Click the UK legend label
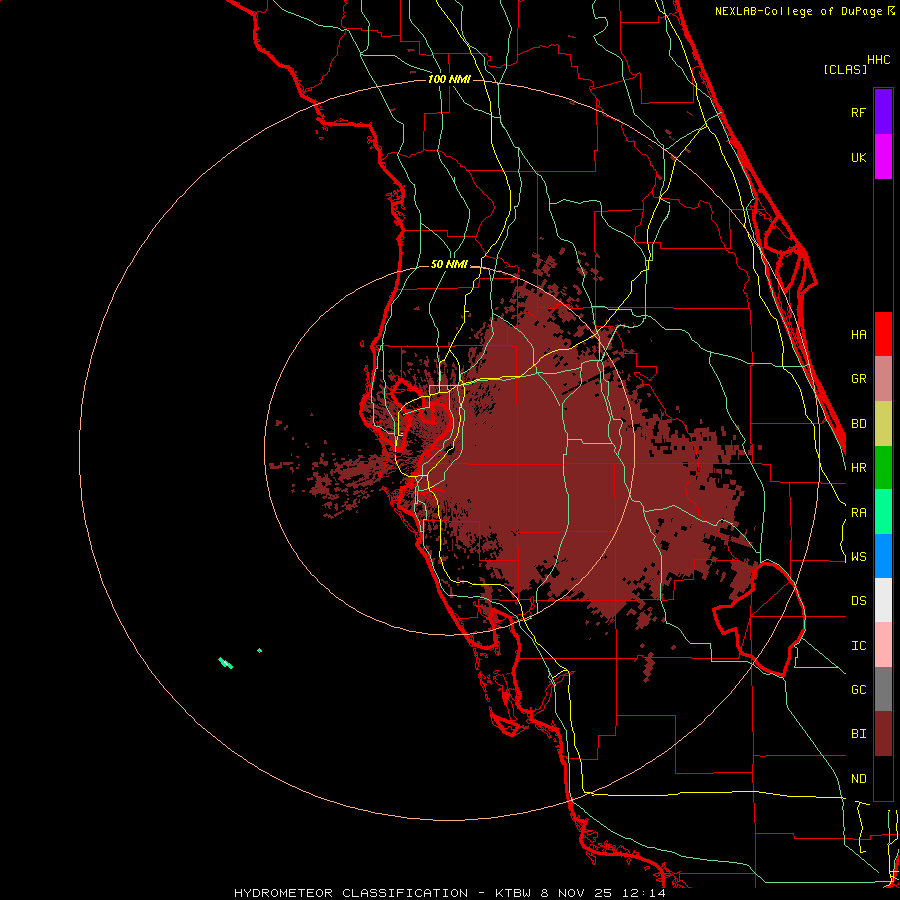 (x=859, y=157)
